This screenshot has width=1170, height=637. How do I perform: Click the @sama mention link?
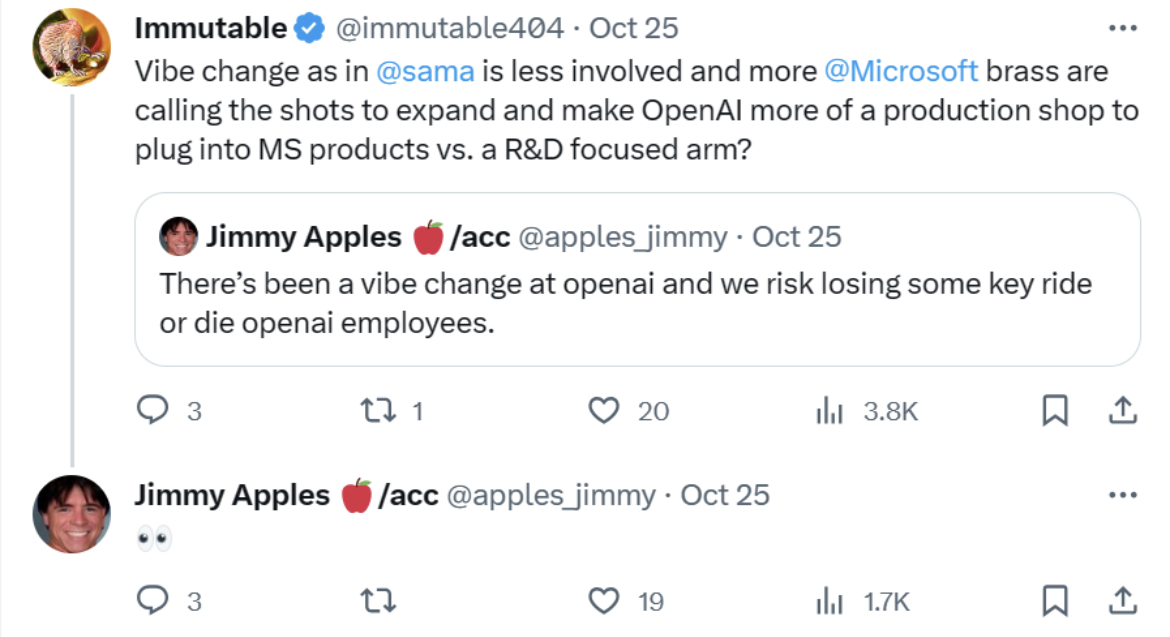pyautogui.click(x=425, y=72)
